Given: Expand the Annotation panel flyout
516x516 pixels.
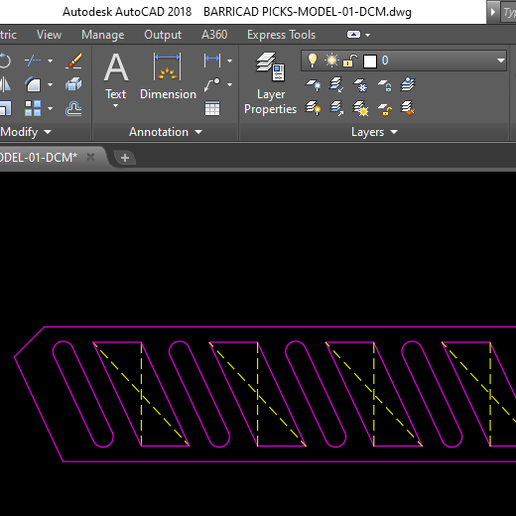Looking at the screenshot, I should 166,132.
